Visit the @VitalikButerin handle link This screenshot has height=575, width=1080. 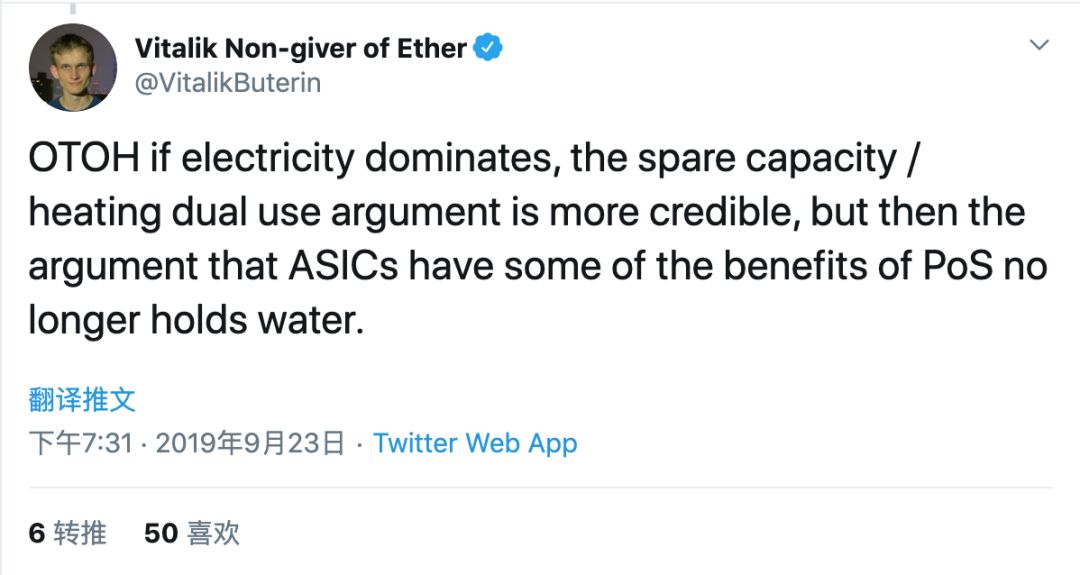tap(228, 83)
